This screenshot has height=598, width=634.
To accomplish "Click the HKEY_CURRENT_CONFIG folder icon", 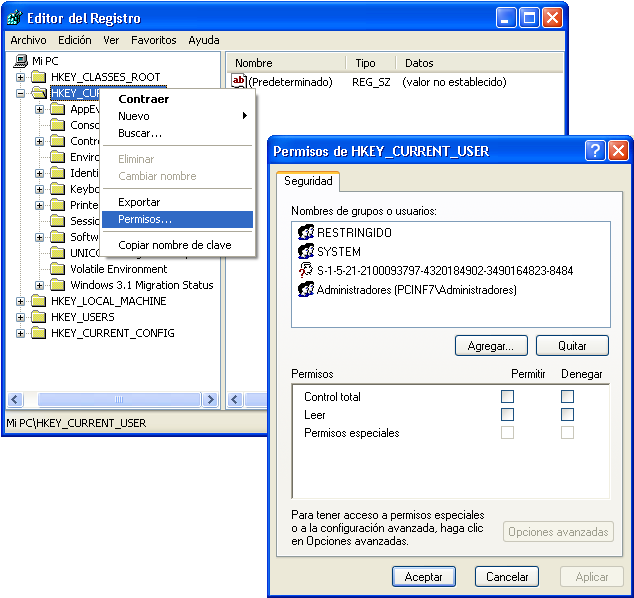I will click(39, 333).
